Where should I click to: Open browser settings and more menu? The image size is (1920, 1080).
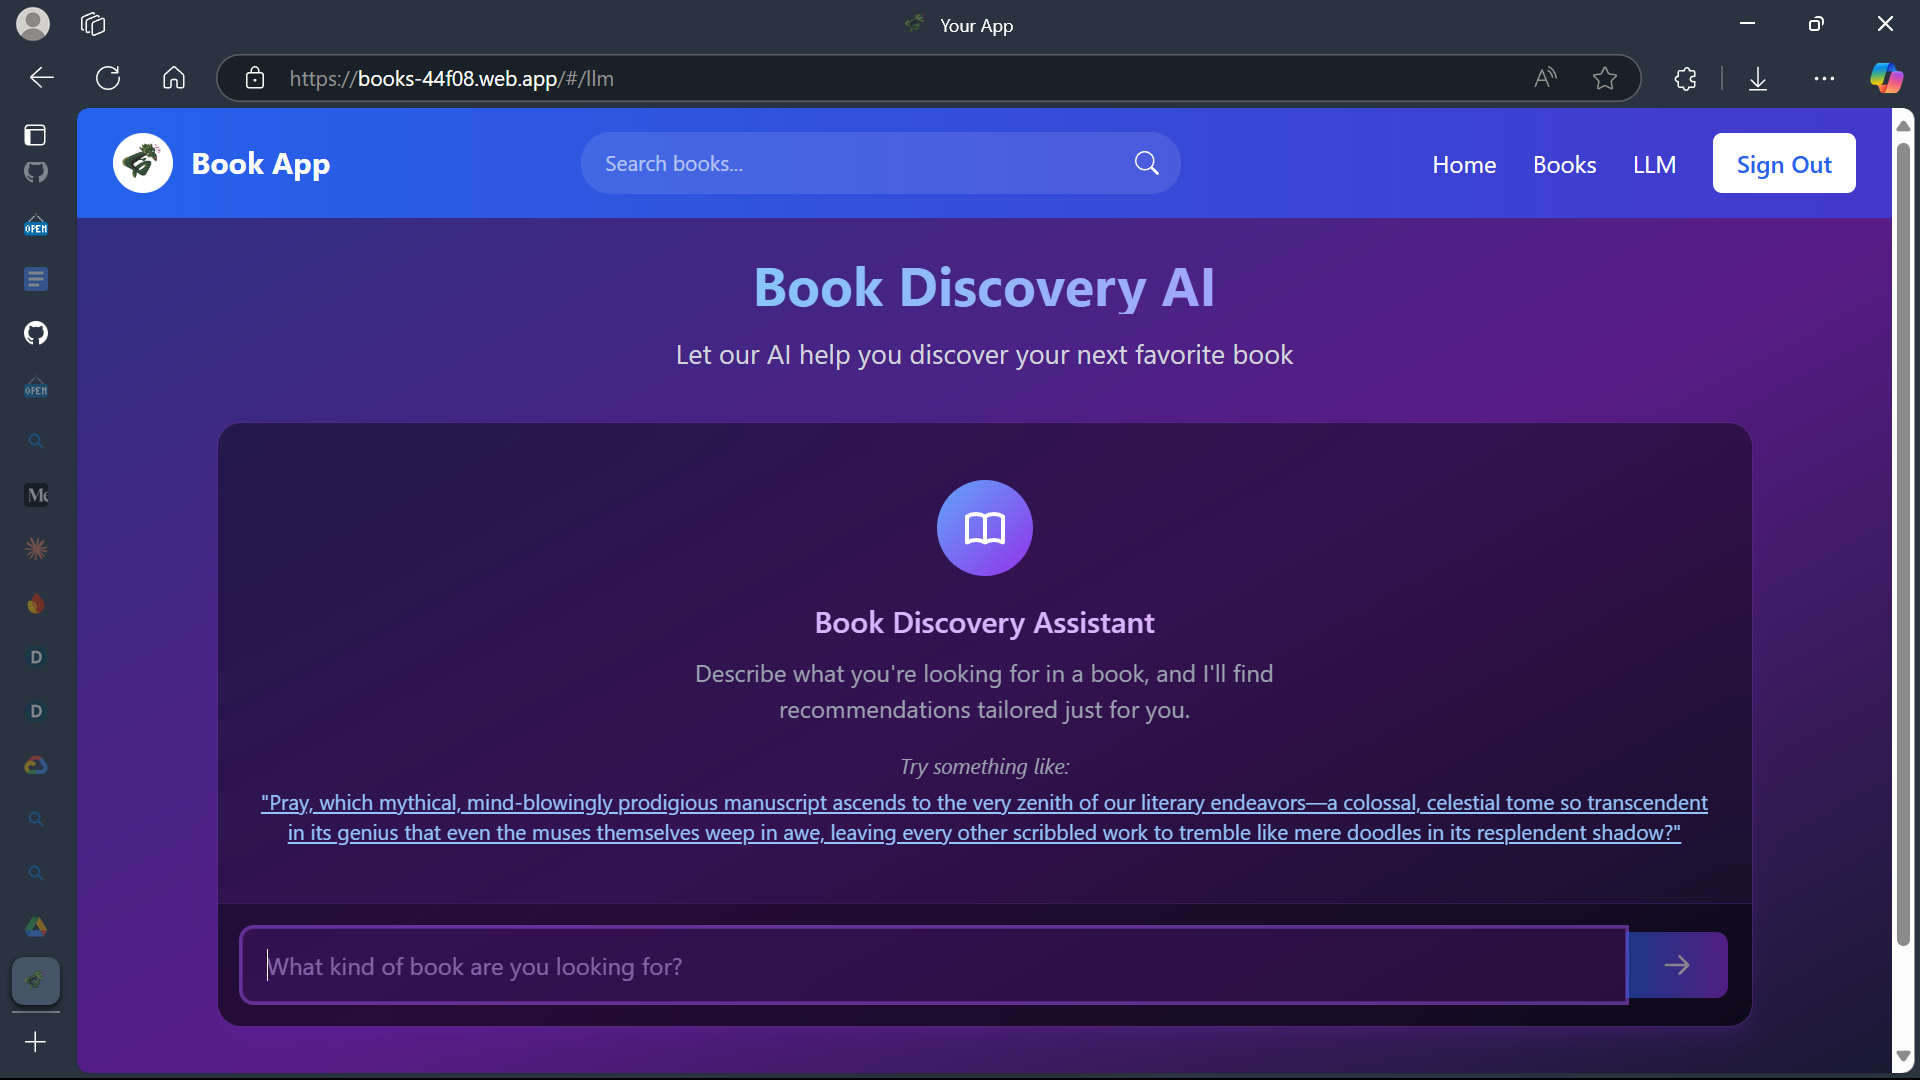pos(1824,78)
